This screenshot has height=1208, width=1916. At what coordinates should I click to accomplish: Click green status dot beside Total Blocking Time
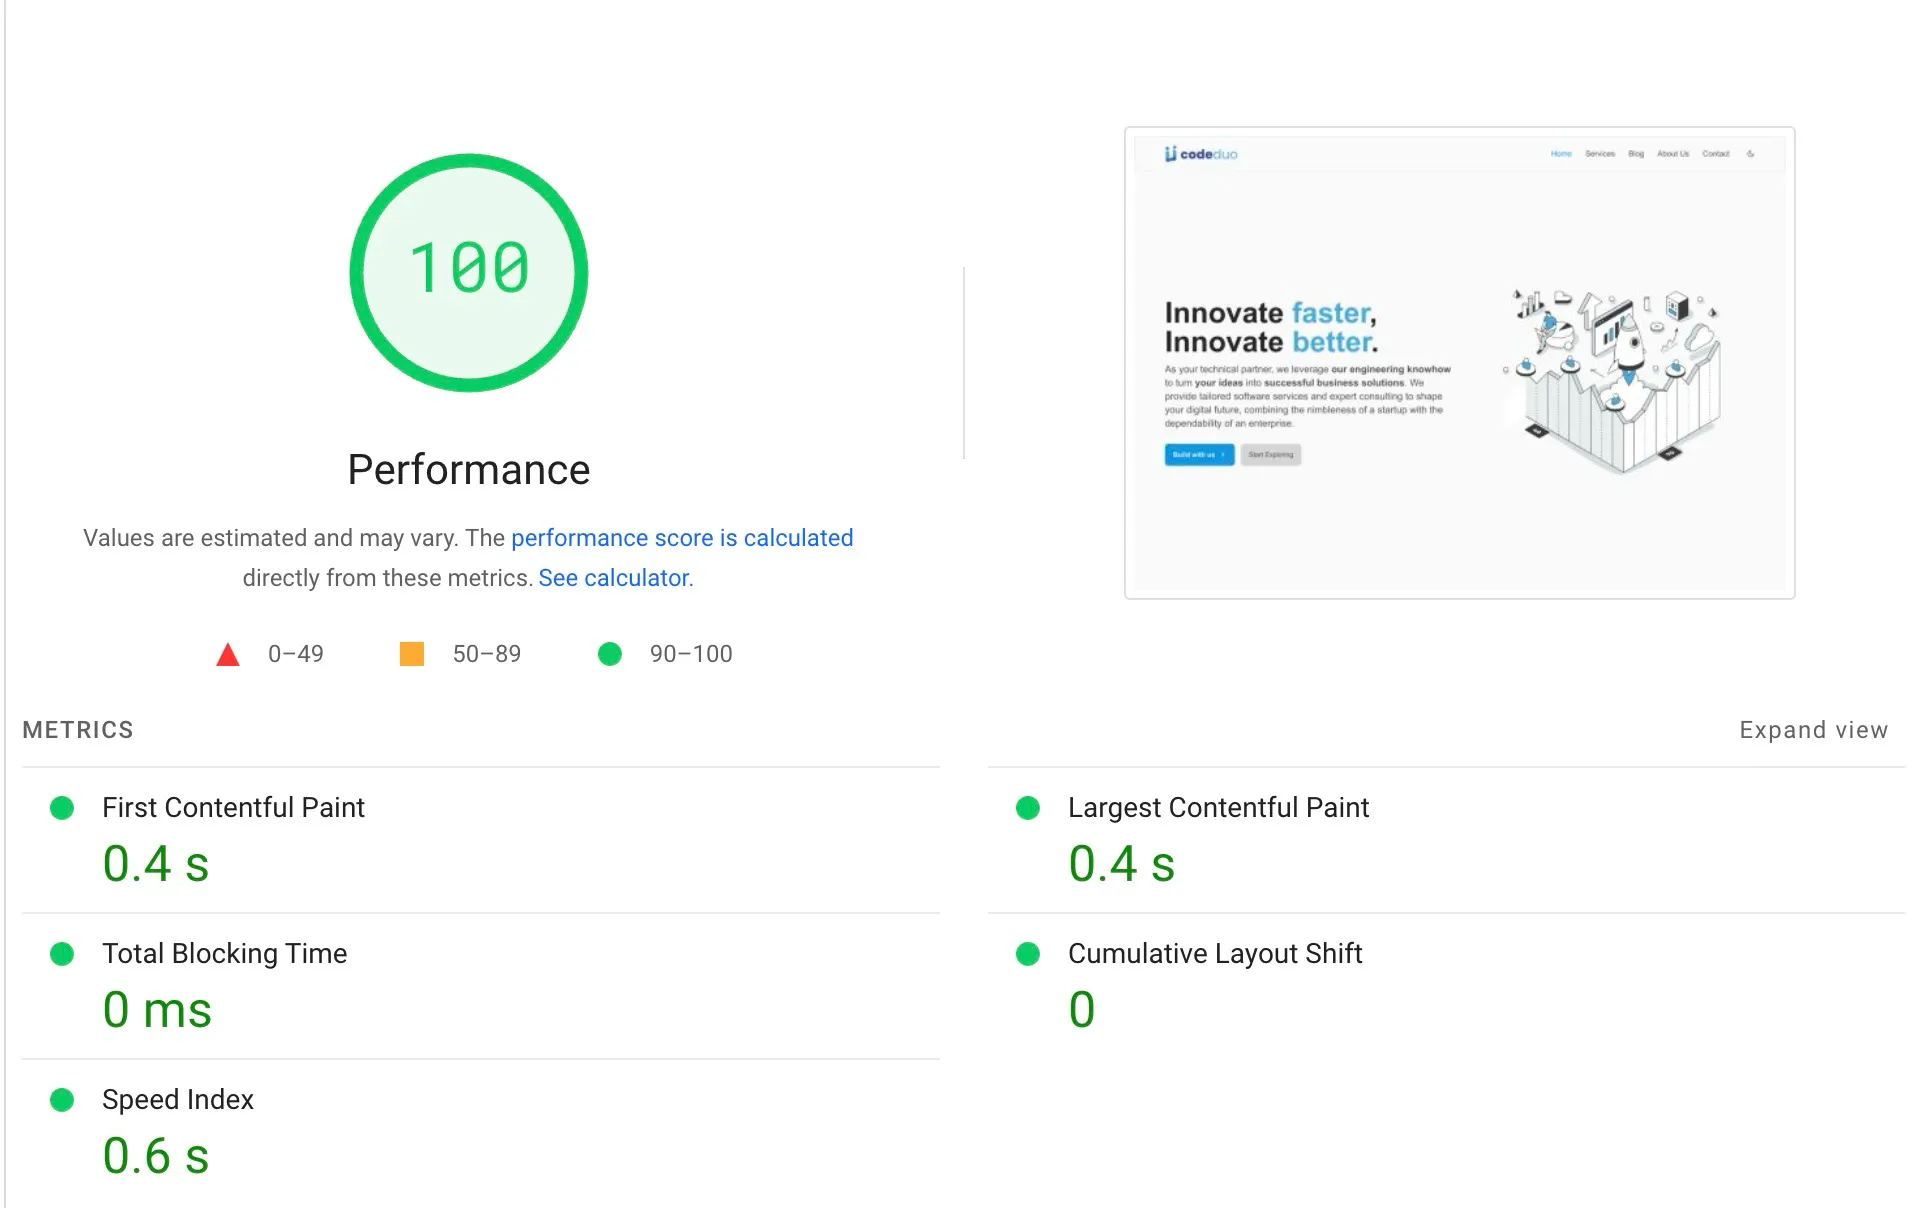click(x=62, y=954)
